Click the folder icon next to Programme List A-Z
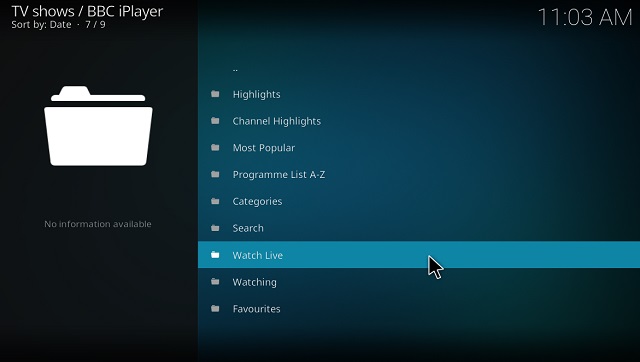This screenshot has height=362, width=640. pyautogui.click(x=215, y=175)
